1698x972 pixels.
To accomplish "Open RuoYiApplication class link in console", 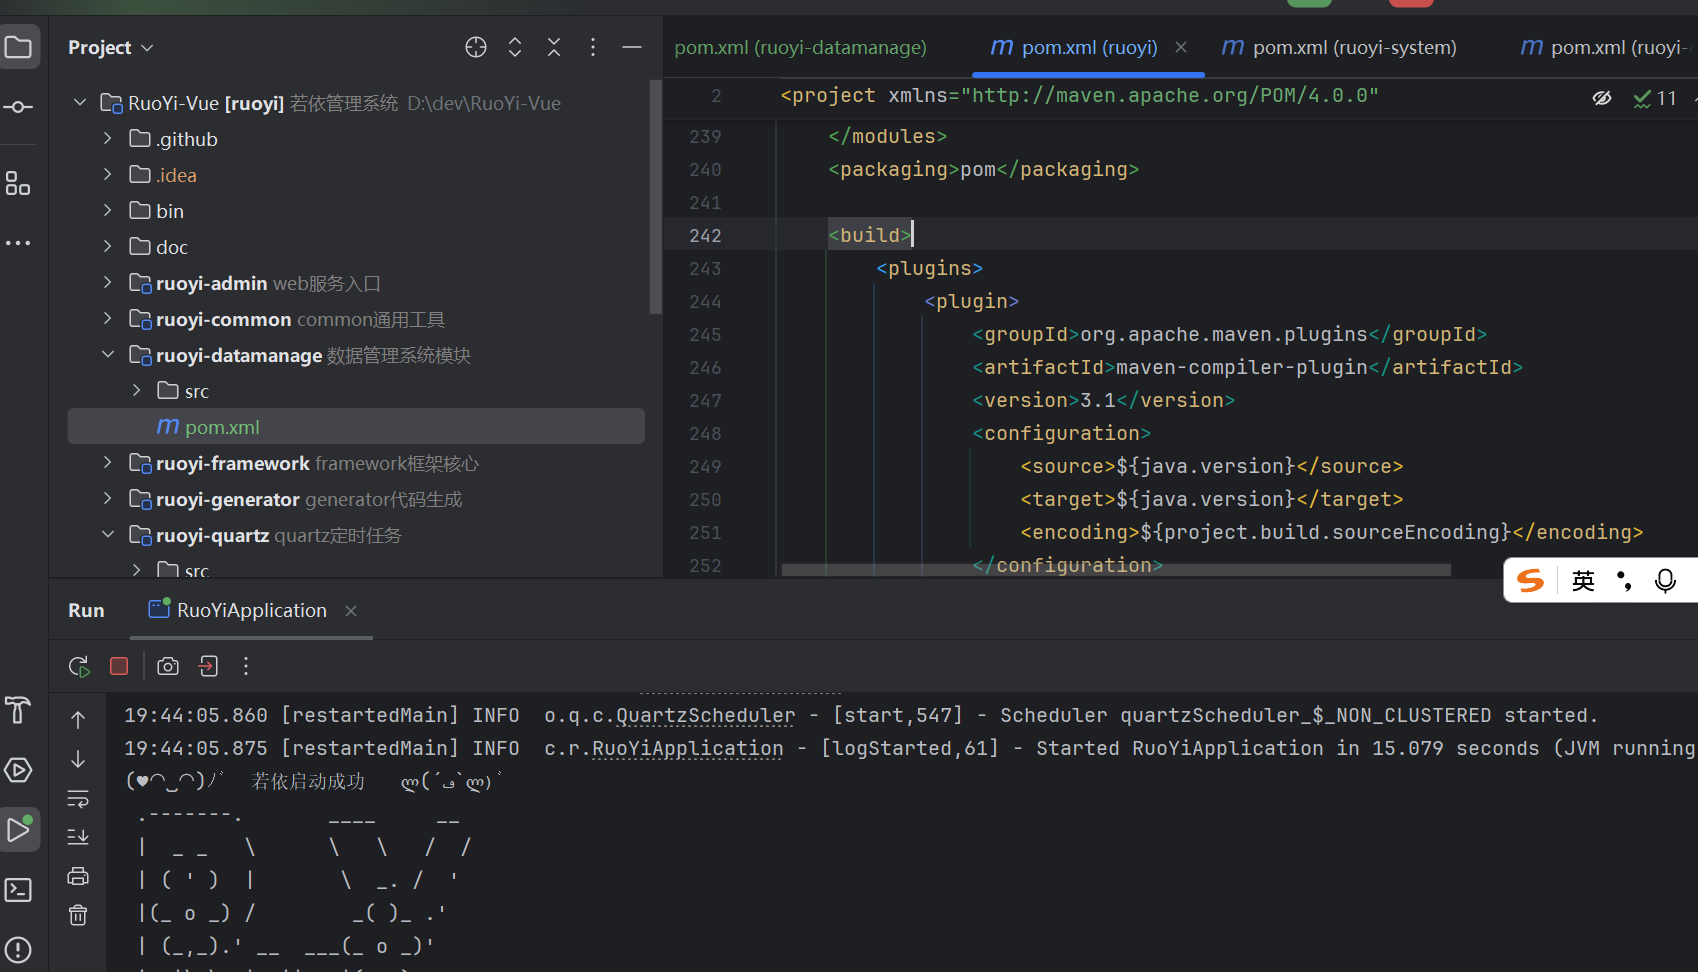I will [688, 748].
